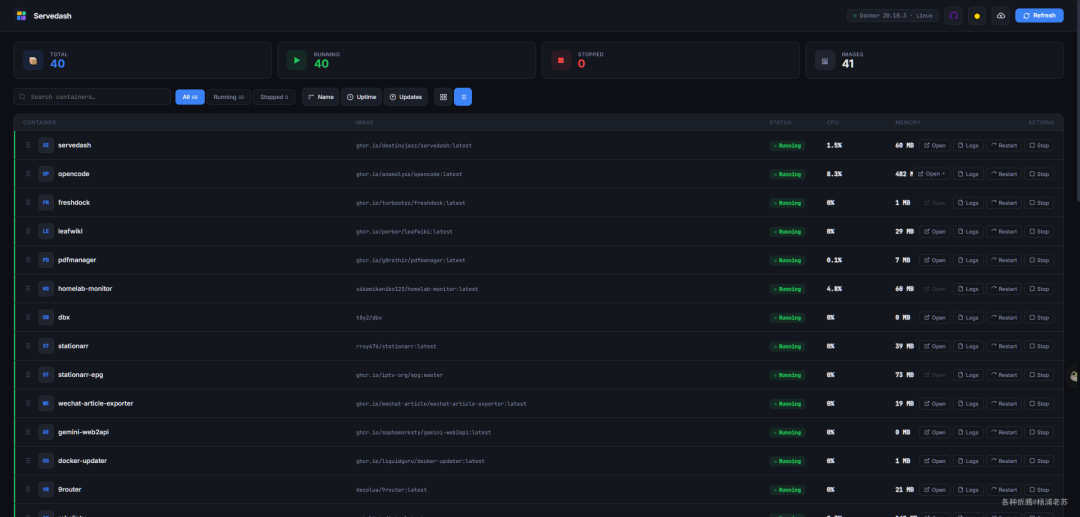This screenshot has width=1080, height=517.
Task: Click the drag handle on dbx row
Action: (x=28, y=317)
